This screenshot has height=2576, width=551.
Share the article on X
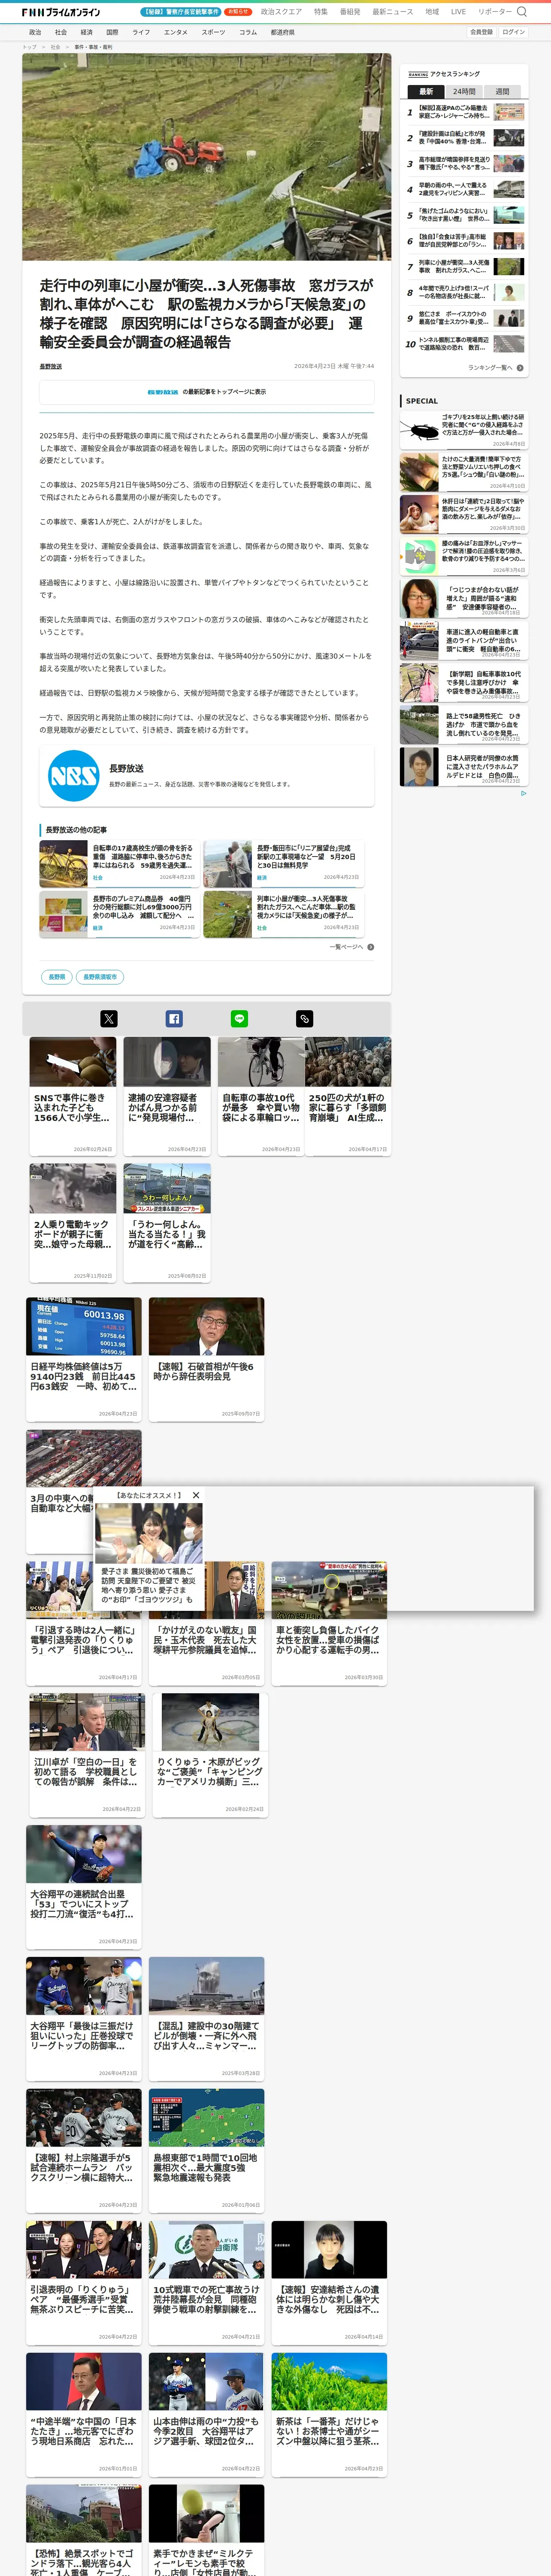point(109,1018)
